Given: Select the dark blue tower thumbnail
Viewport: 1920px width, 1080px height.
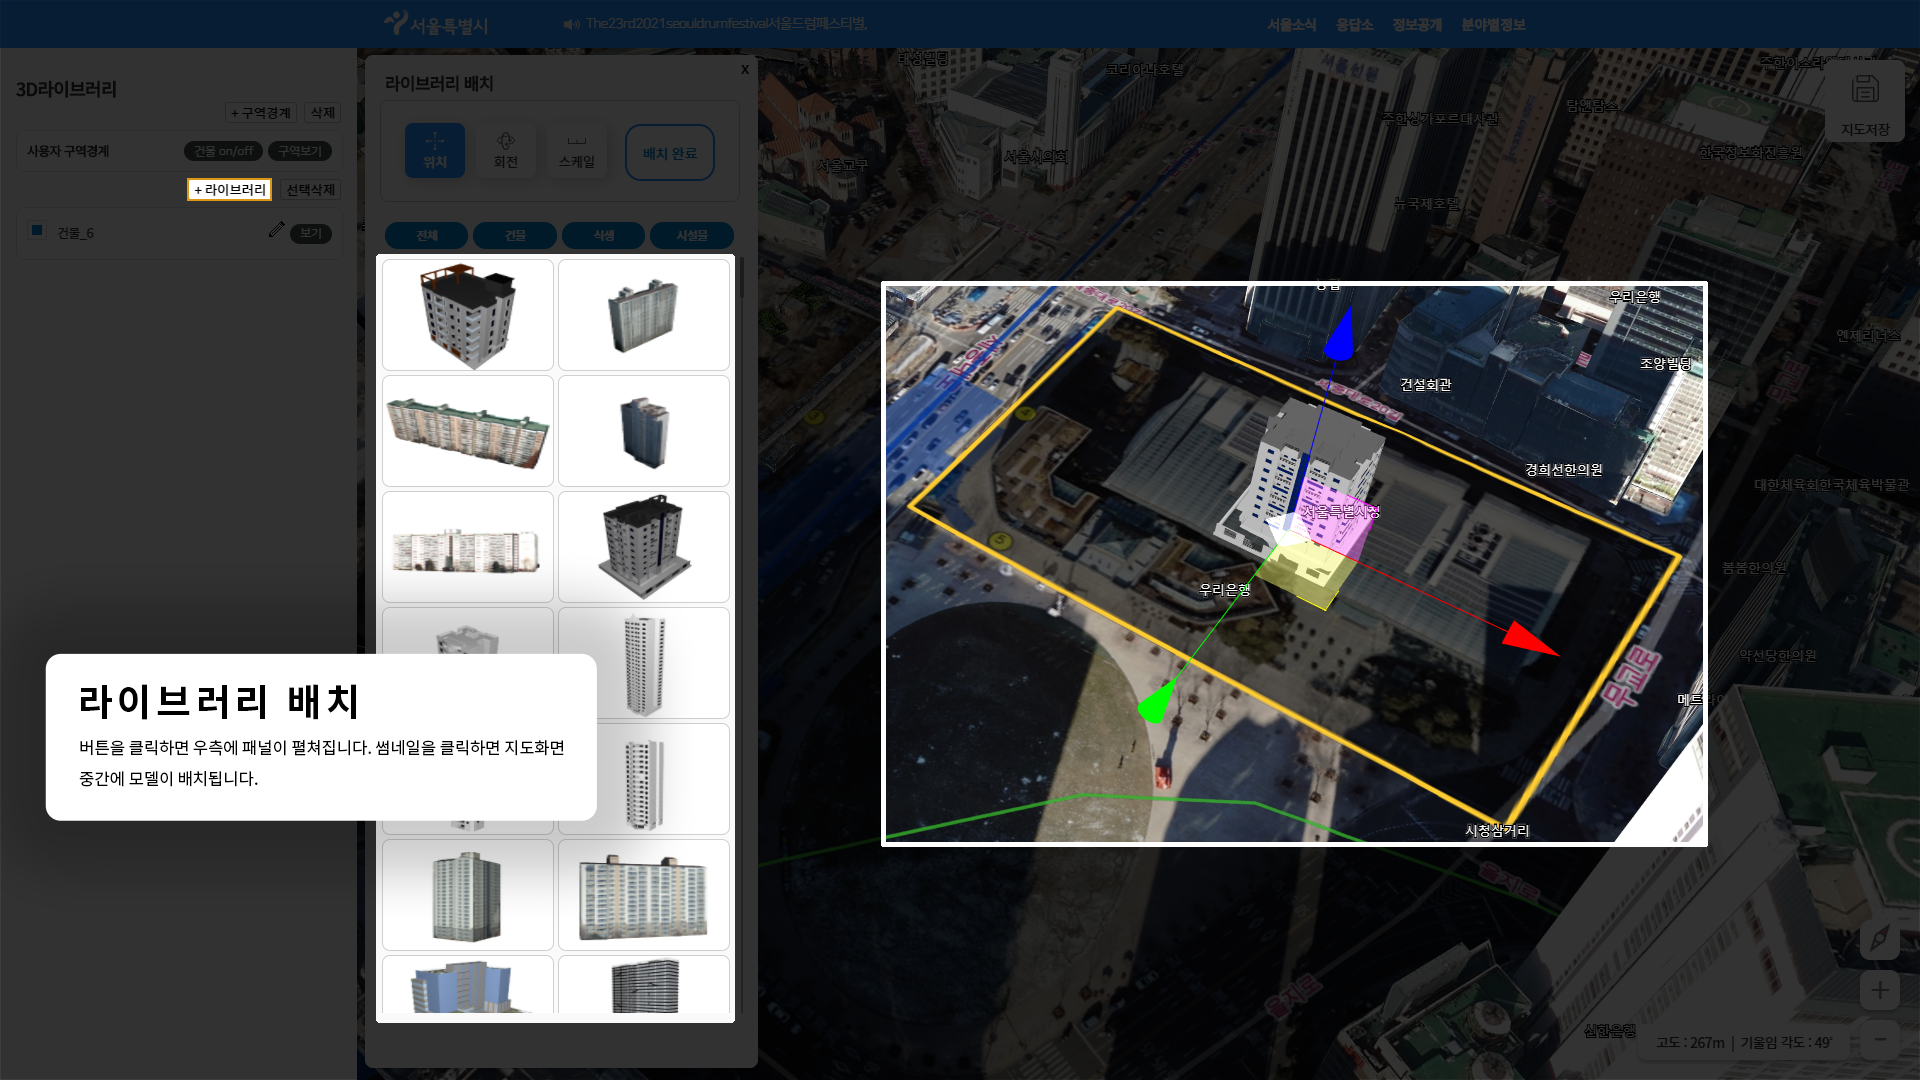Looking at the screenshot, I should click(x=644, y=431).
